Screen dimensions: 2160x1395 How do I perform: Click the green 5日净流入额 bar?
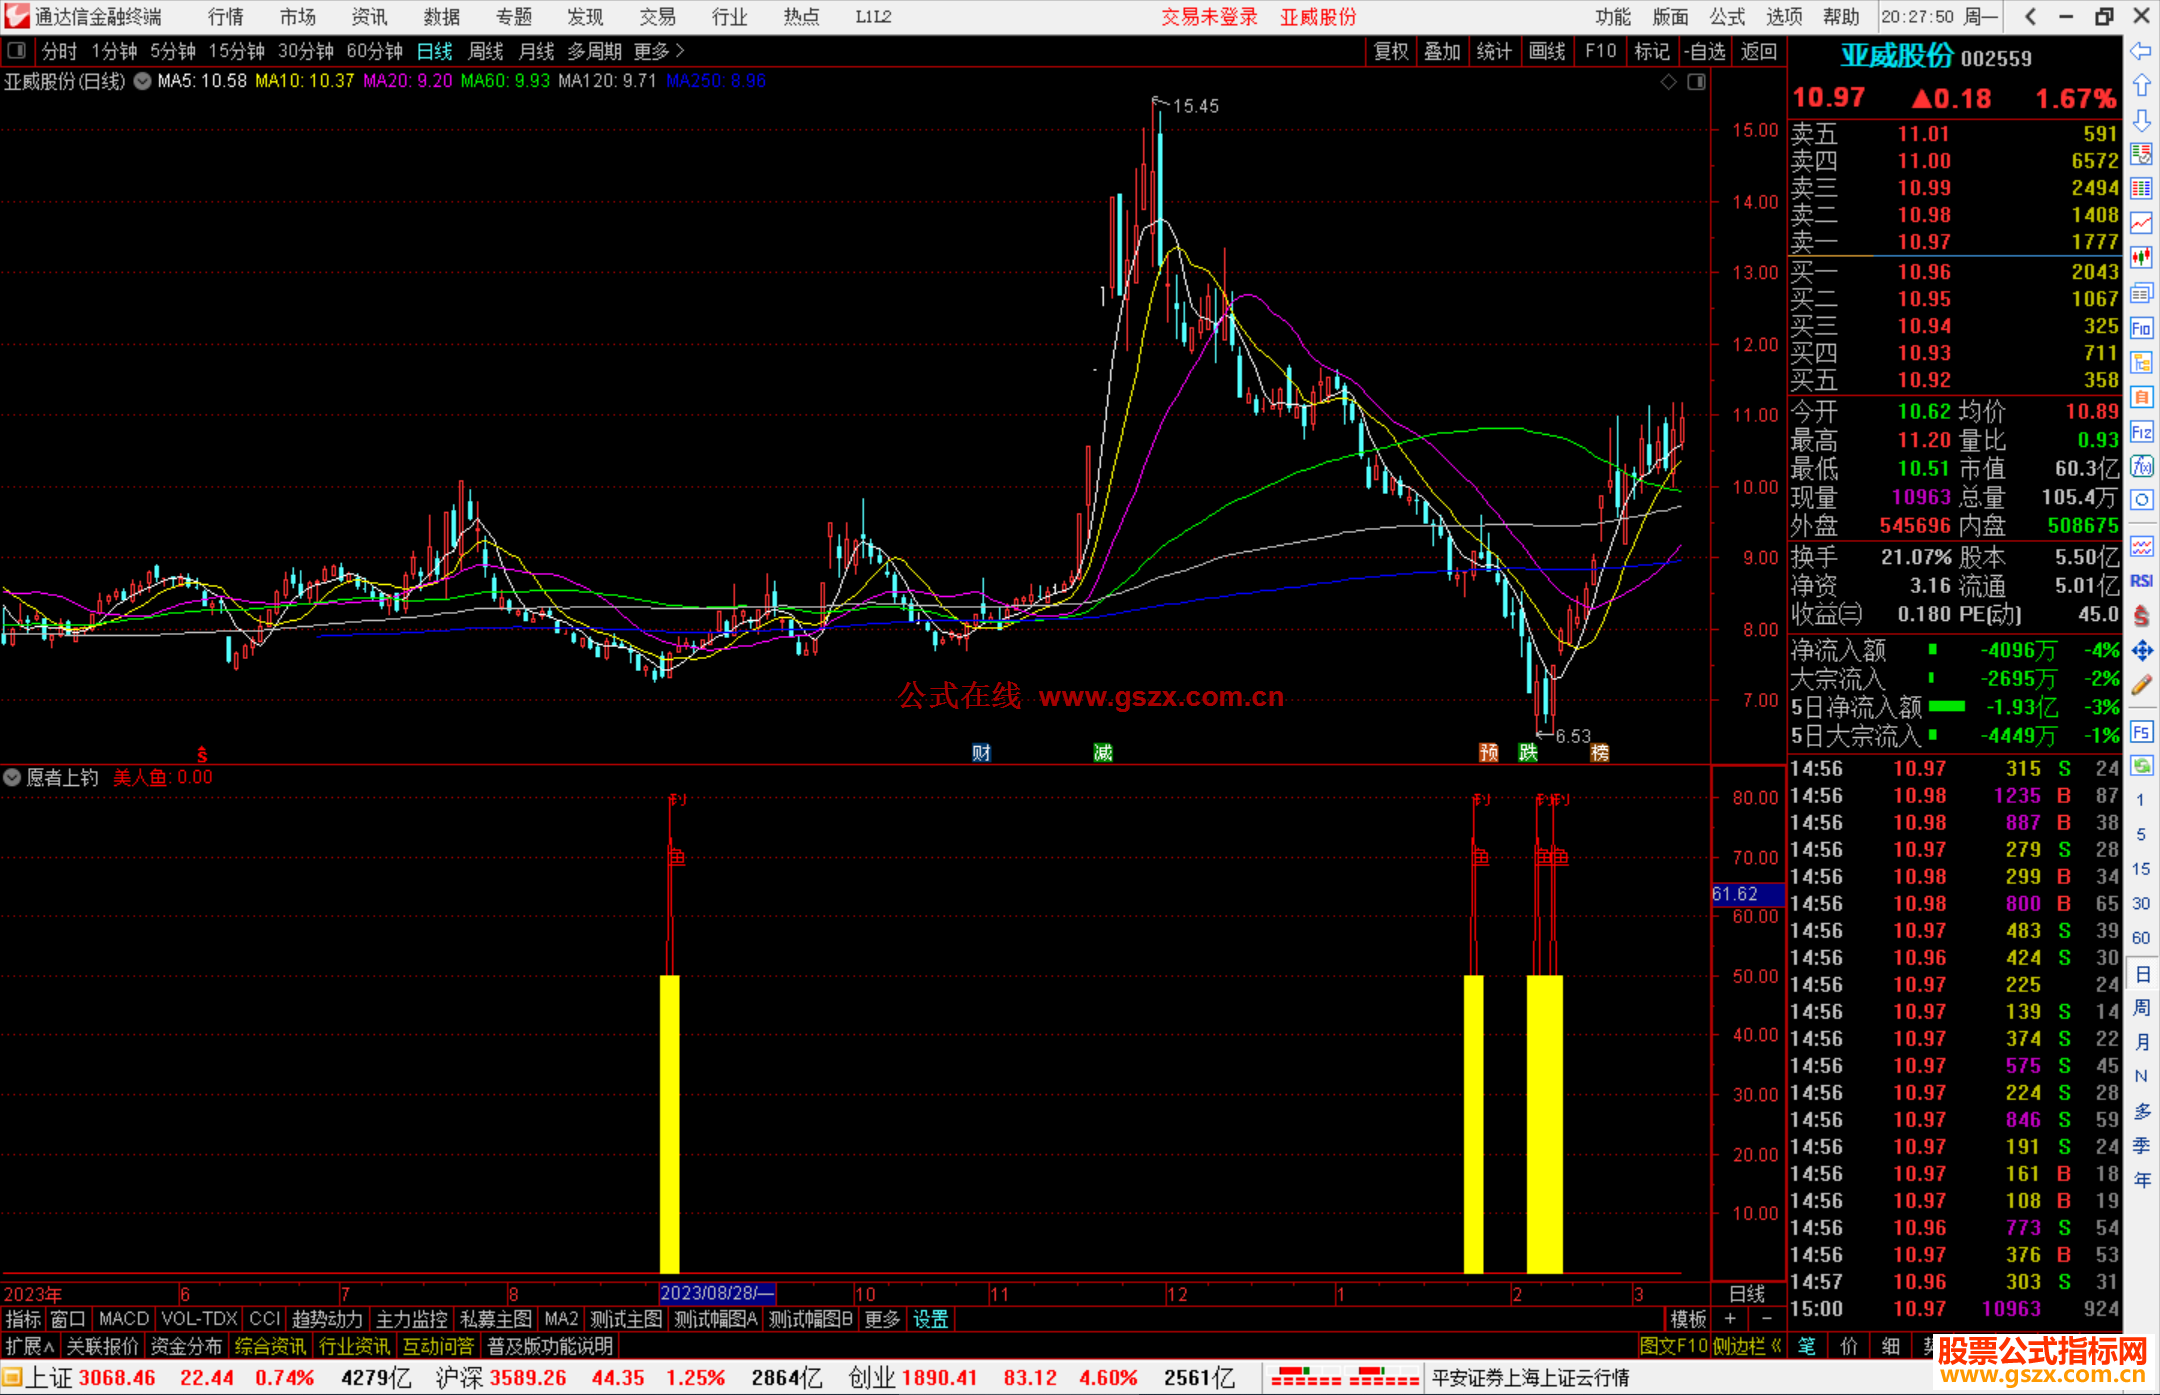point(1946,707)
